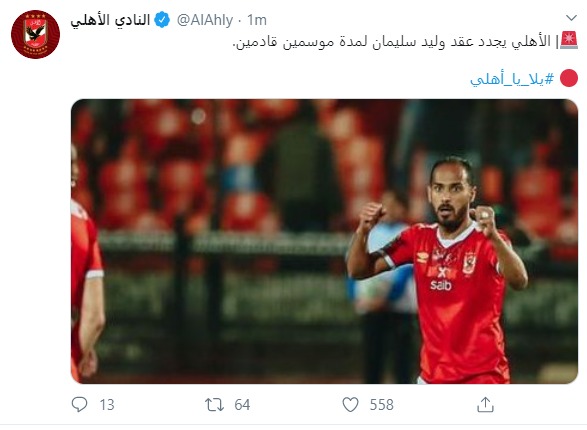Viewport: 587px width, 430px height.
Task: Click the Arabic tweet text about Walid Soliman
Action: pos(391,42)
